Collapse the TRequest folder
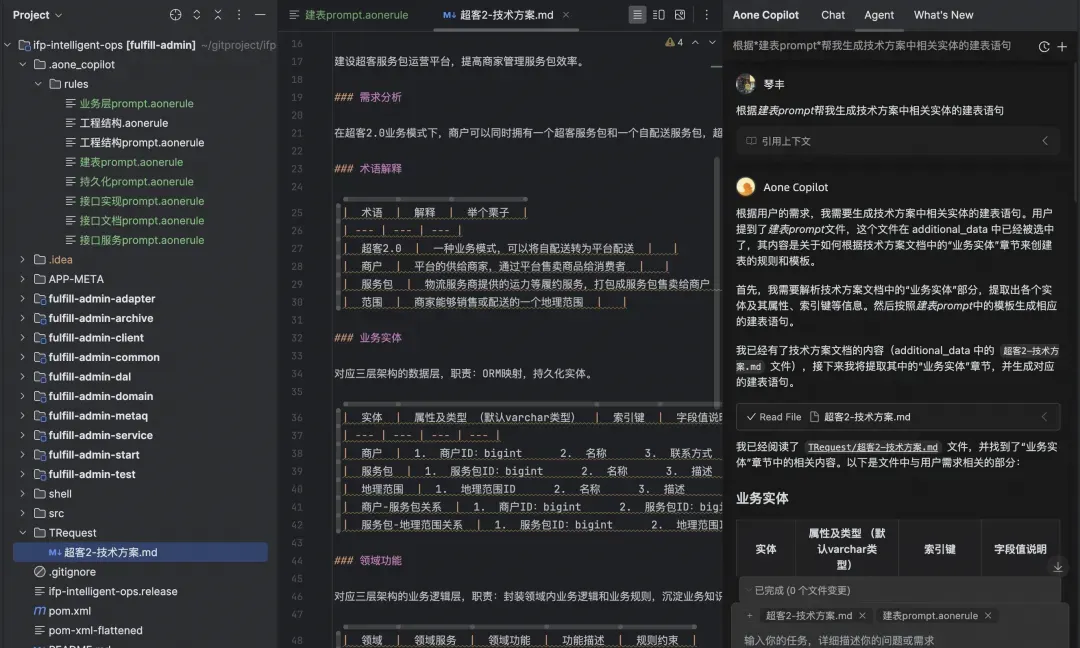Viewport: 1080px width, 648px height. tap(23, 532)
